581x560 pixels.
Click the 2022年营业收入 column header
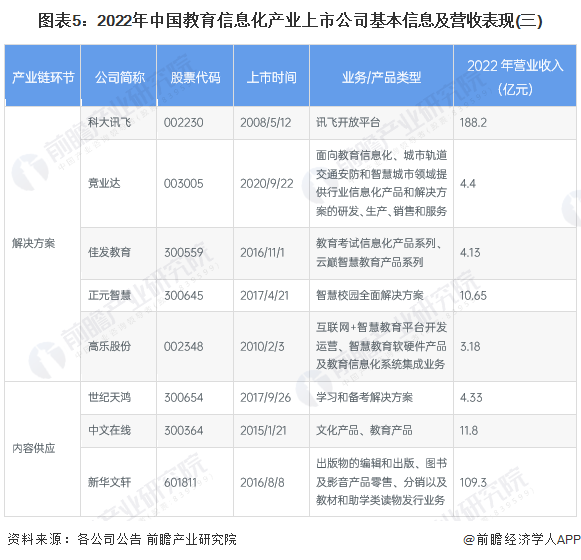coord(515,76)
